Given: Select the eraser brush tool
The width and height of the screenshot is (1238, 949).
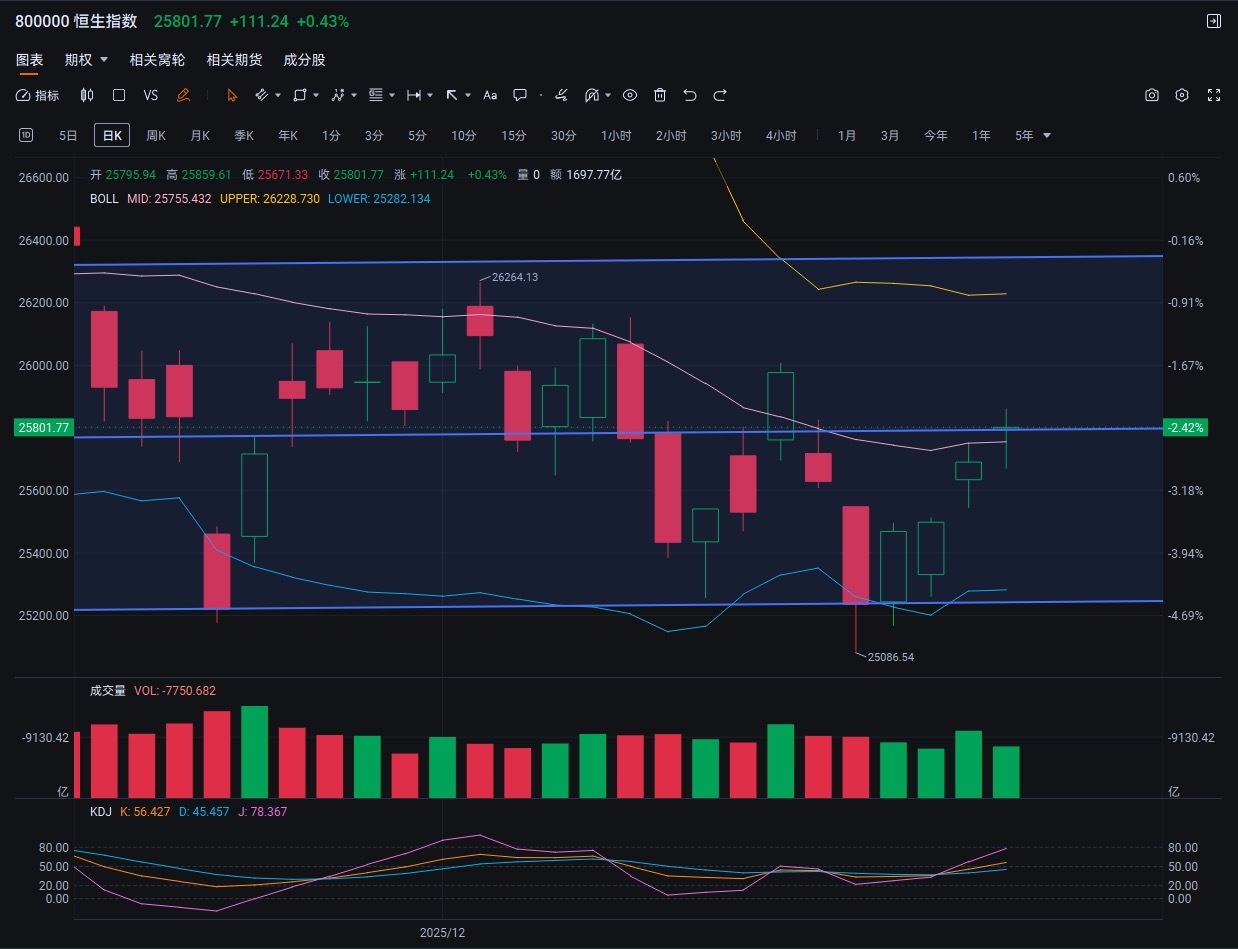Looking at the screenshot, I should pyautogui.click(x=562, y=95).
